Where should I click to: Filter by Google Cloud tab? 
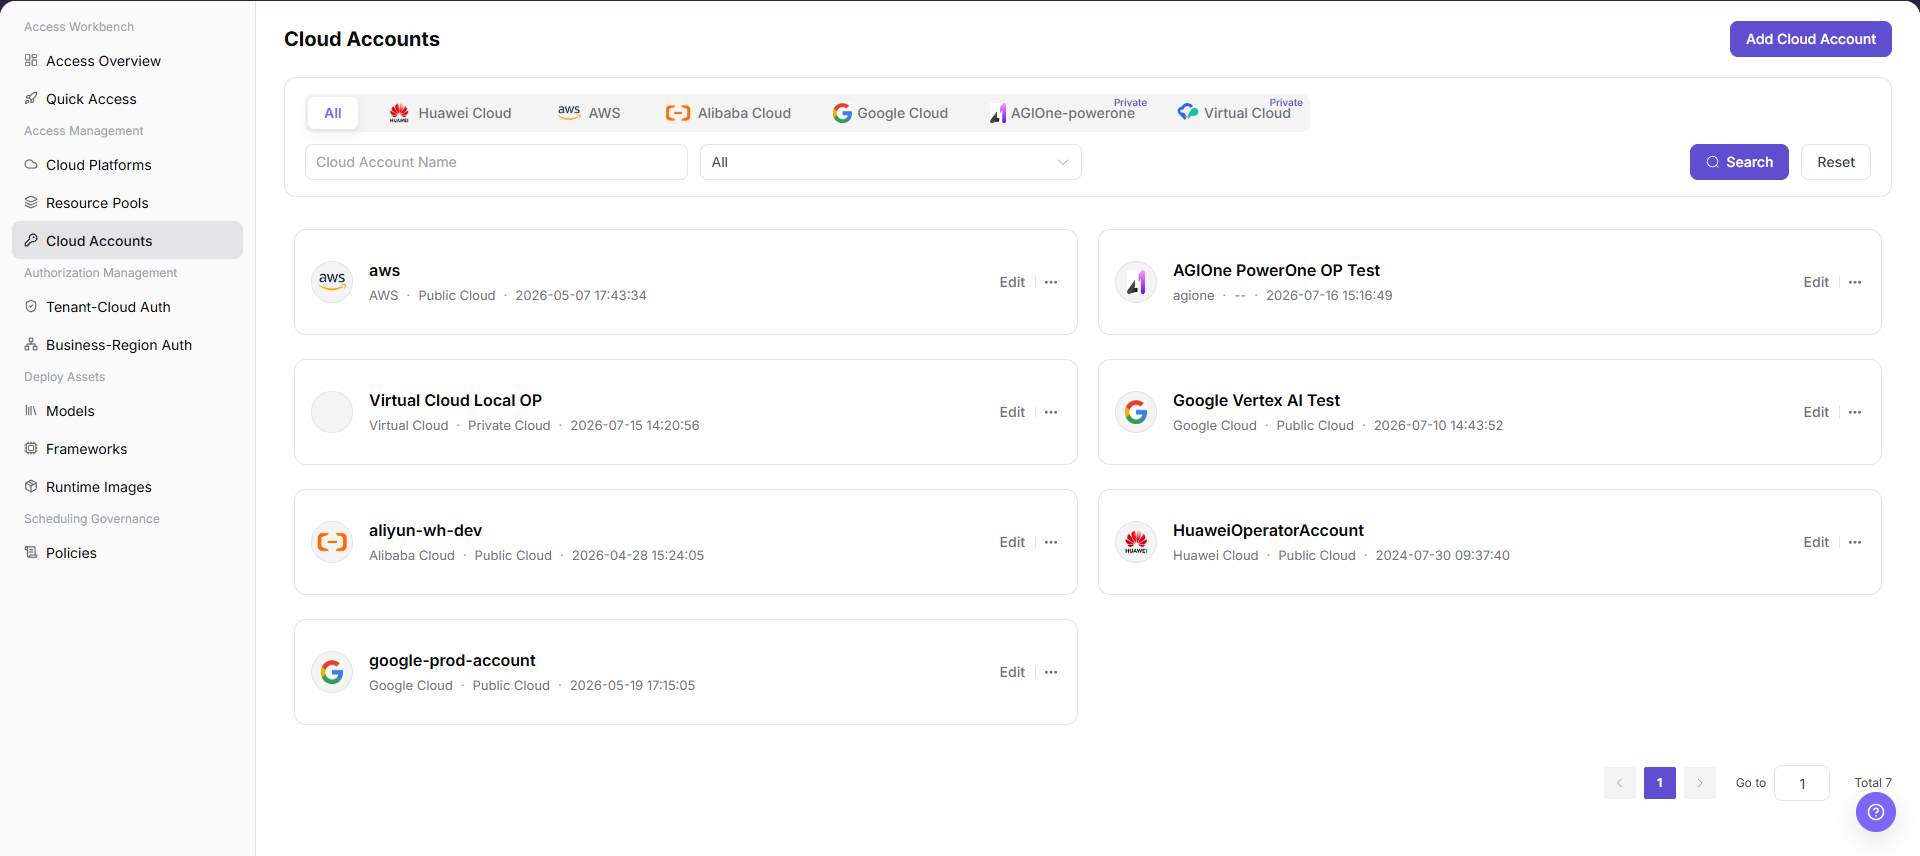coord(890,113)
